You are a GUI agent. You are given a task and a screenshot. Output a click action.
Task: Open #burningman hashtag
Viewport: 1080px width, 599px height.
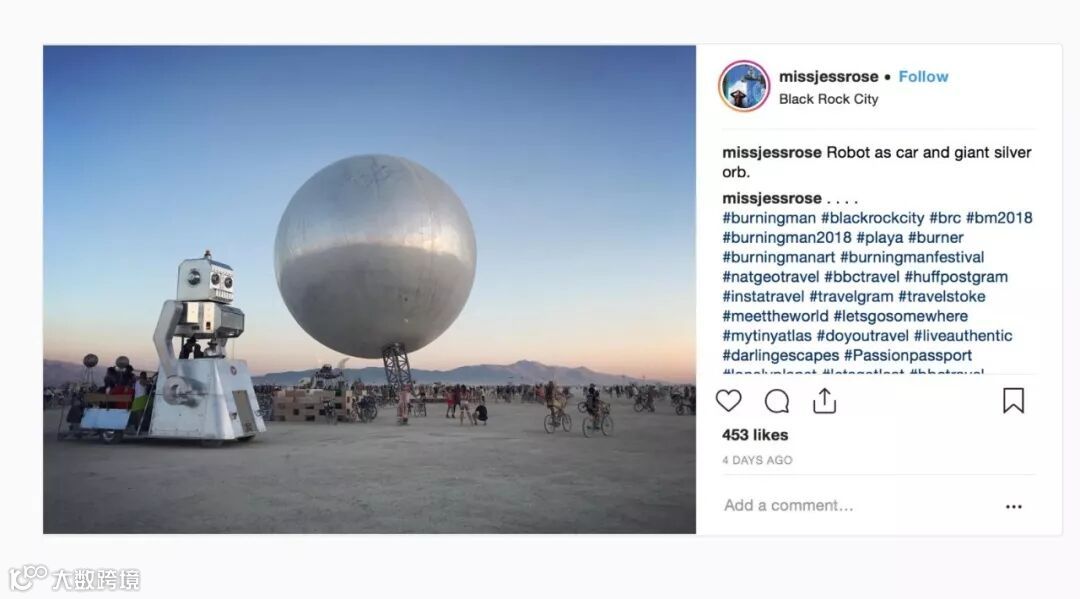769,218
